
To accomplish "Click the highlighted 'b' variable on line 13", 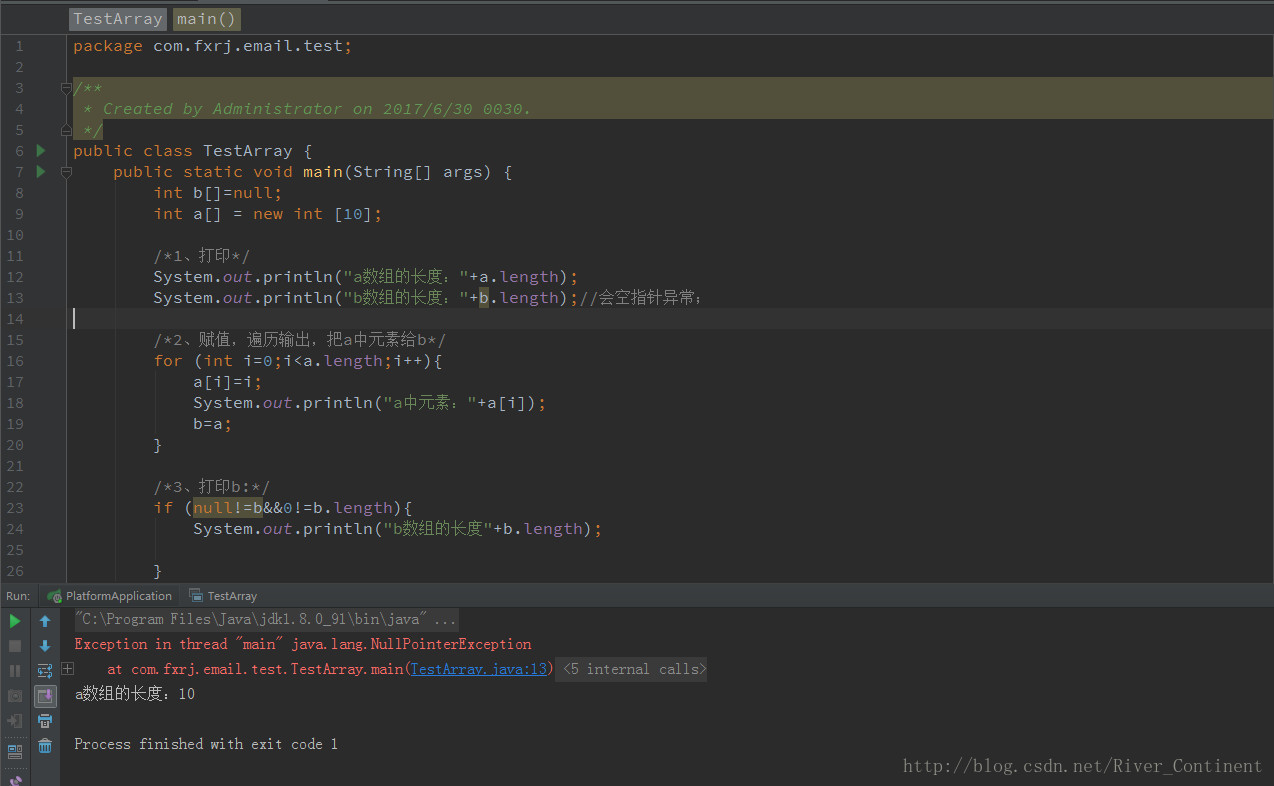I will (x=484, y=298).
